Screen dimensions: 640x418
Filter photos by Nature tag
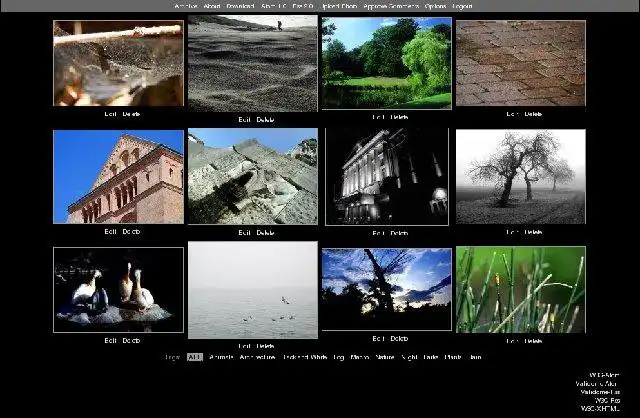tap(385, 357)
